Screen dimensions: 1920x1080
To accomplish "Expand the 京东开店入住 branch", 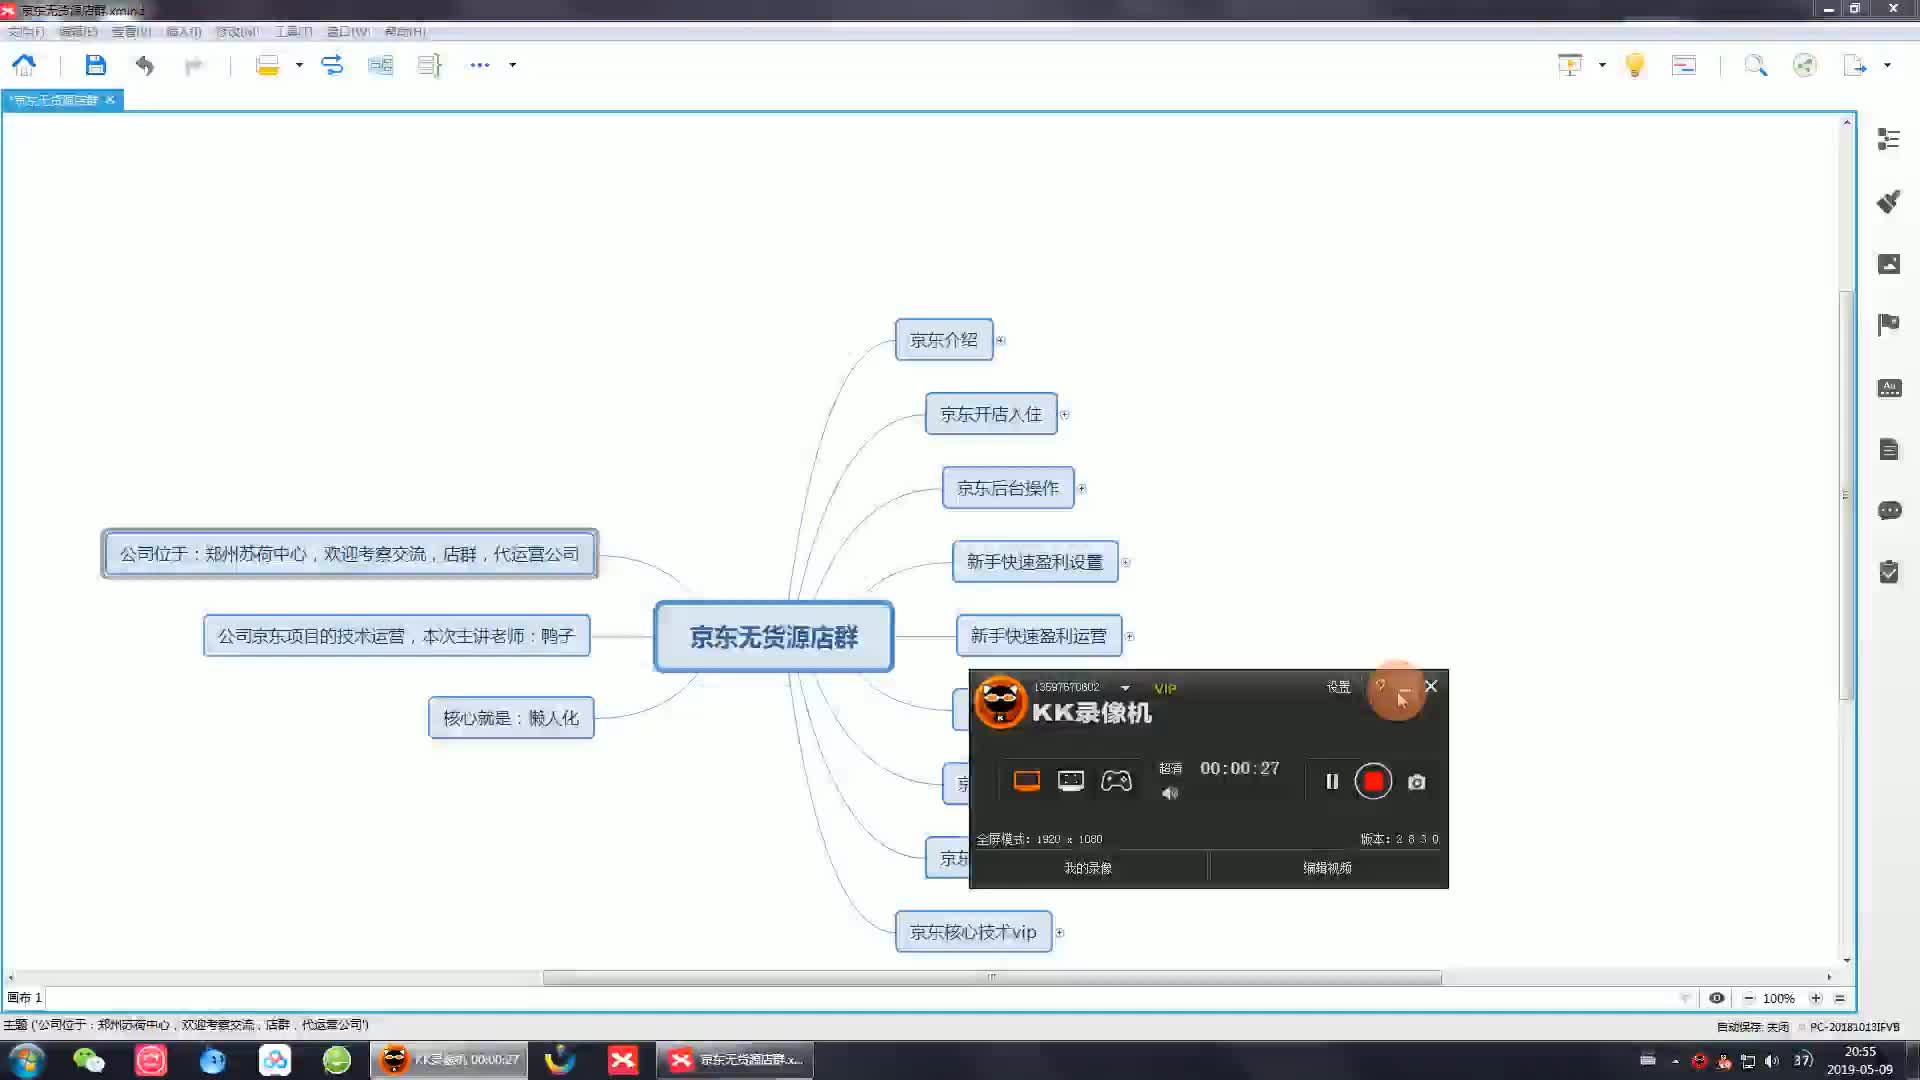I will coord(1064,415).
